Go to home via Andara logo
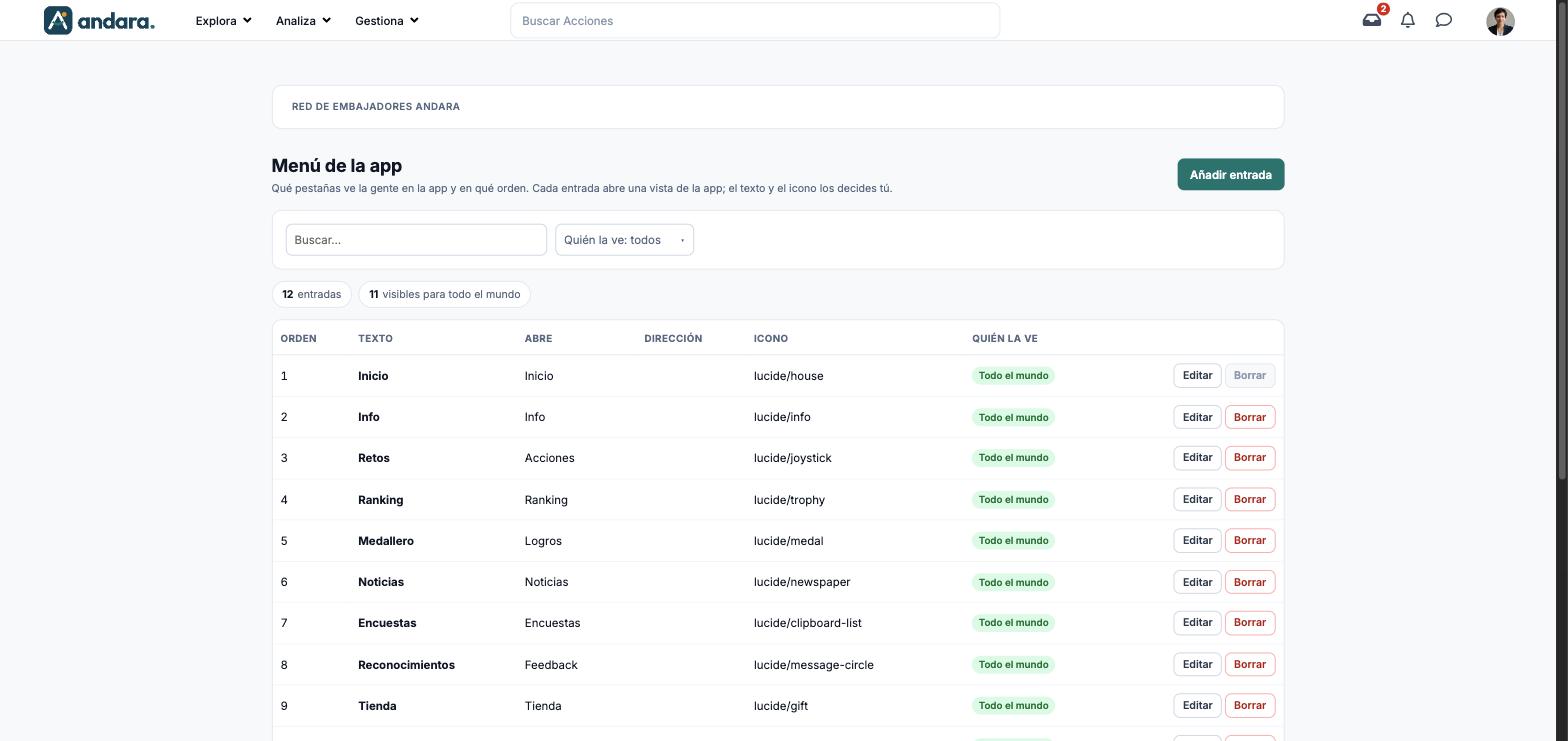 (100, 20)
